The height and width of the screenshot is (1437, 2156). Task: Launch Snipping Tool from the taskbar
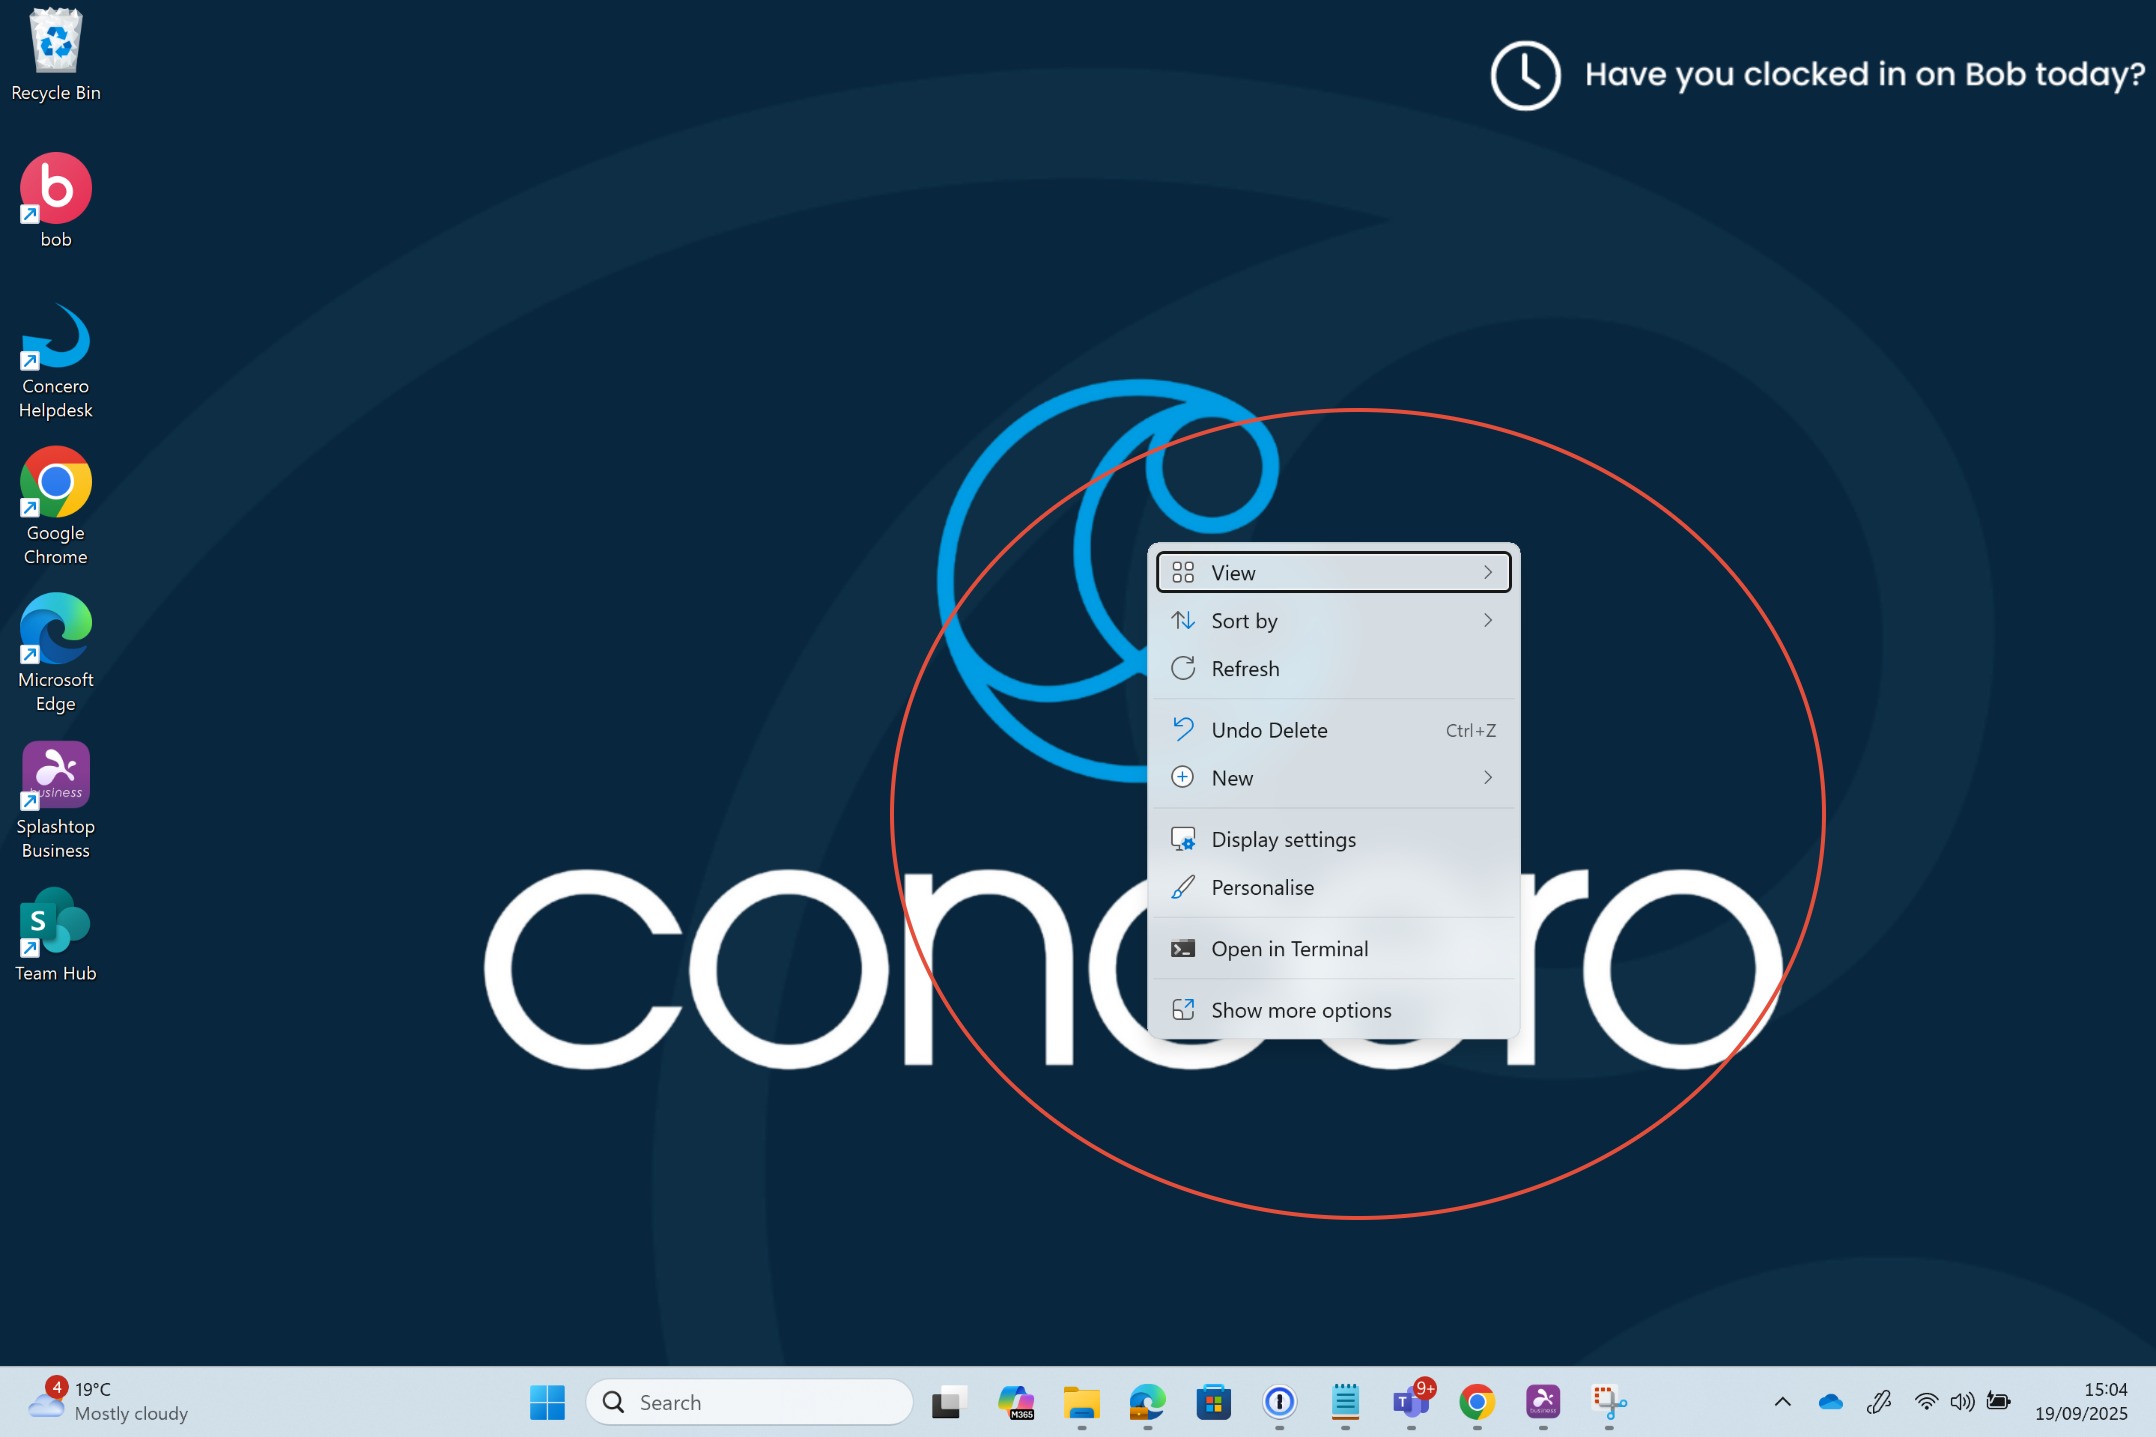click(1609, 1402)
